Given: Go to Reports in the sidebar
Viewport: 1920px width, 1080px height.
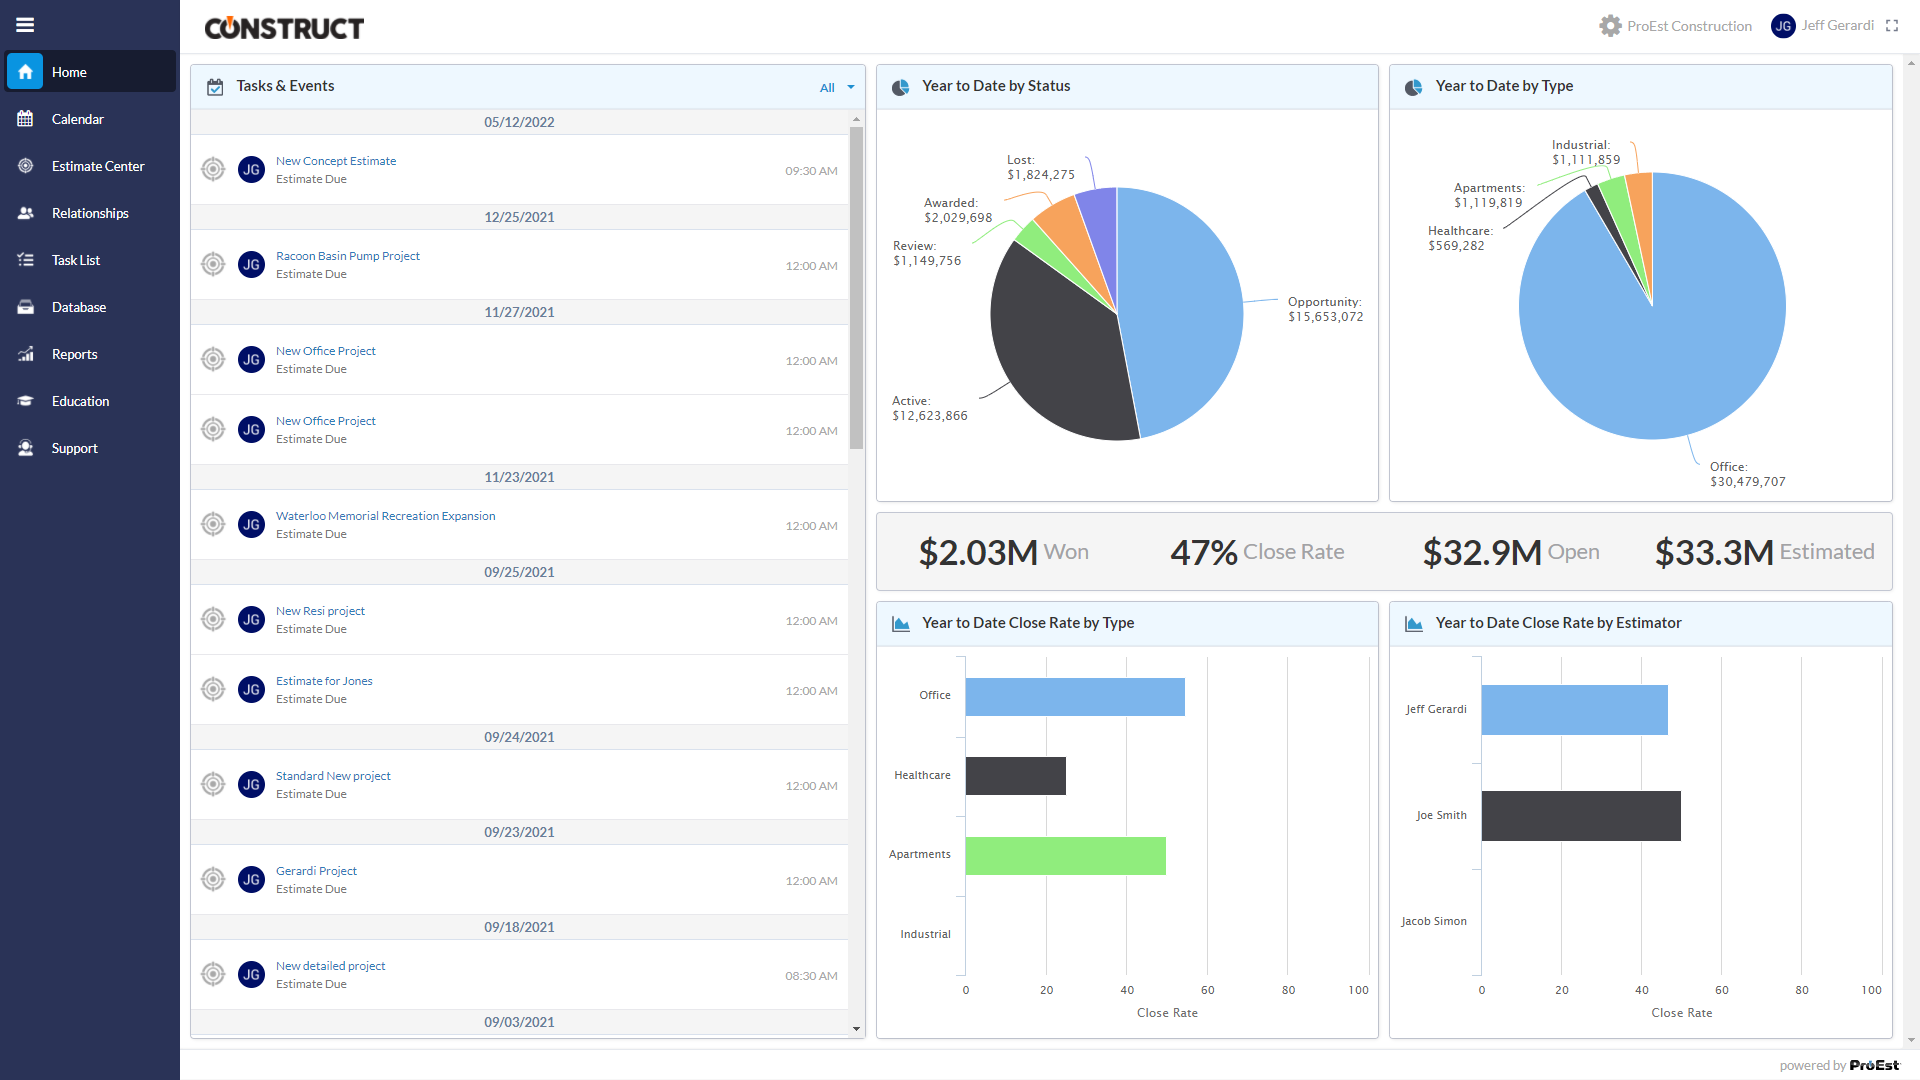Looking at the screenshot, I should point(74,354).
